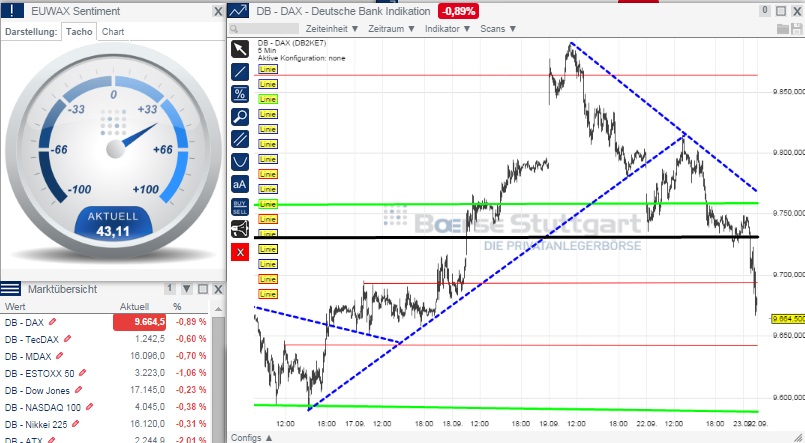This screenshot has height=443, width=805.
Task: Click the Marktübersicht vertical scrollbar thumb
Action: 218,378
